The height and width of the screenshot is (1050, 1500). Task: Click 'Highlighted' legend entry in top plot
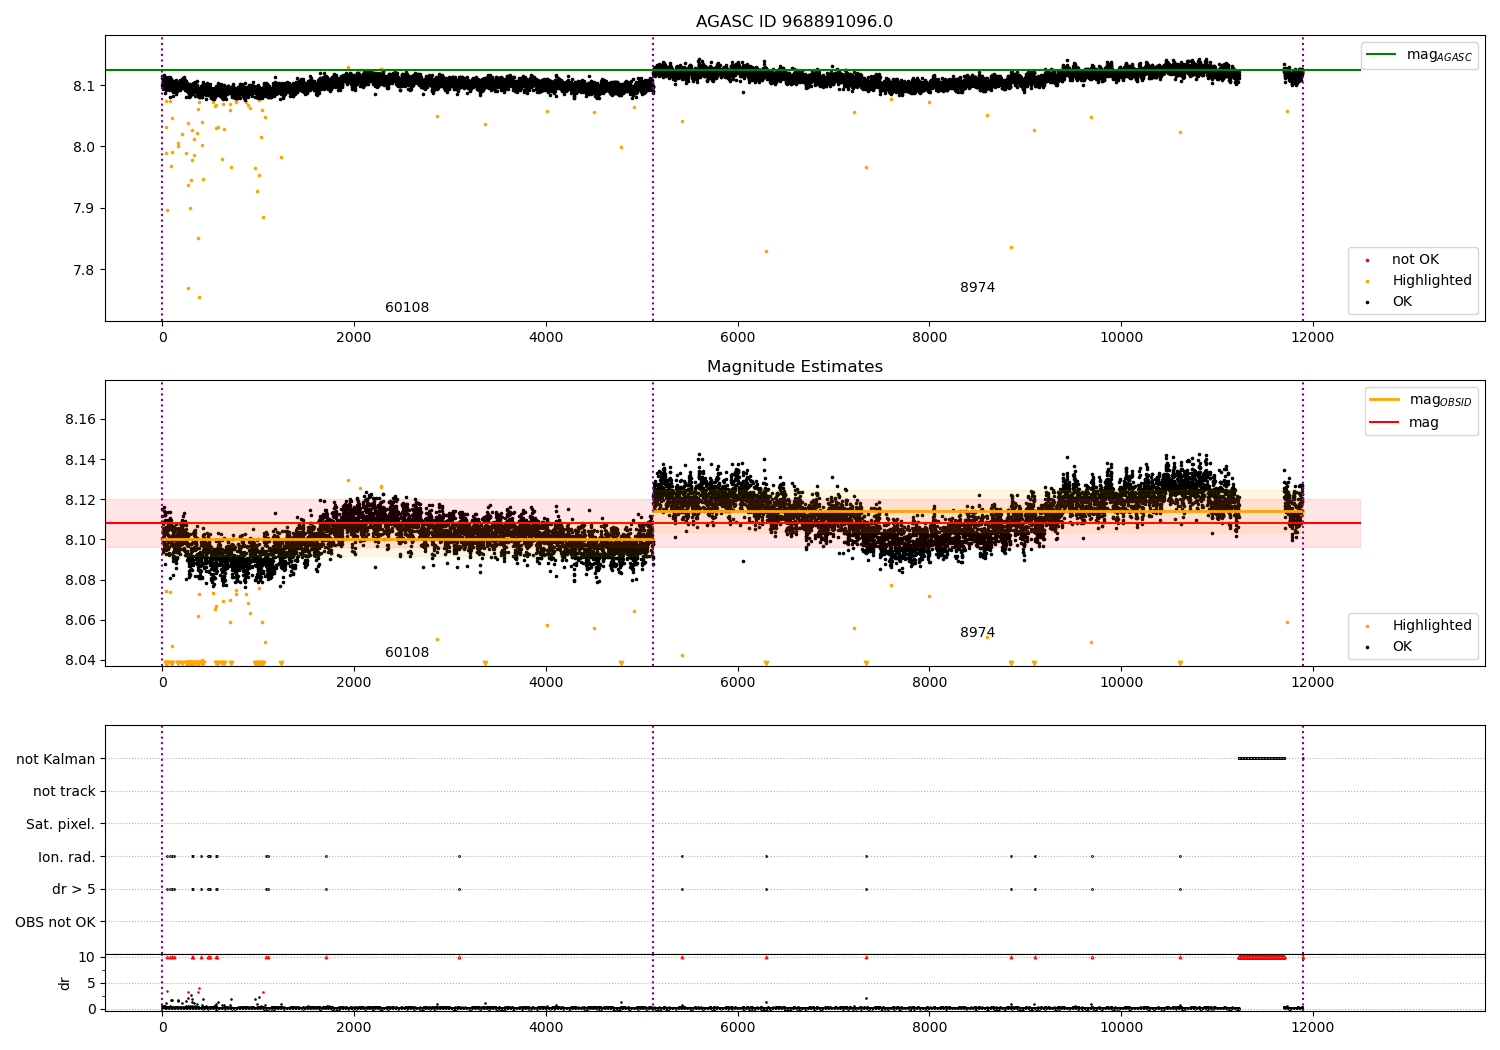click(1432, 281)
